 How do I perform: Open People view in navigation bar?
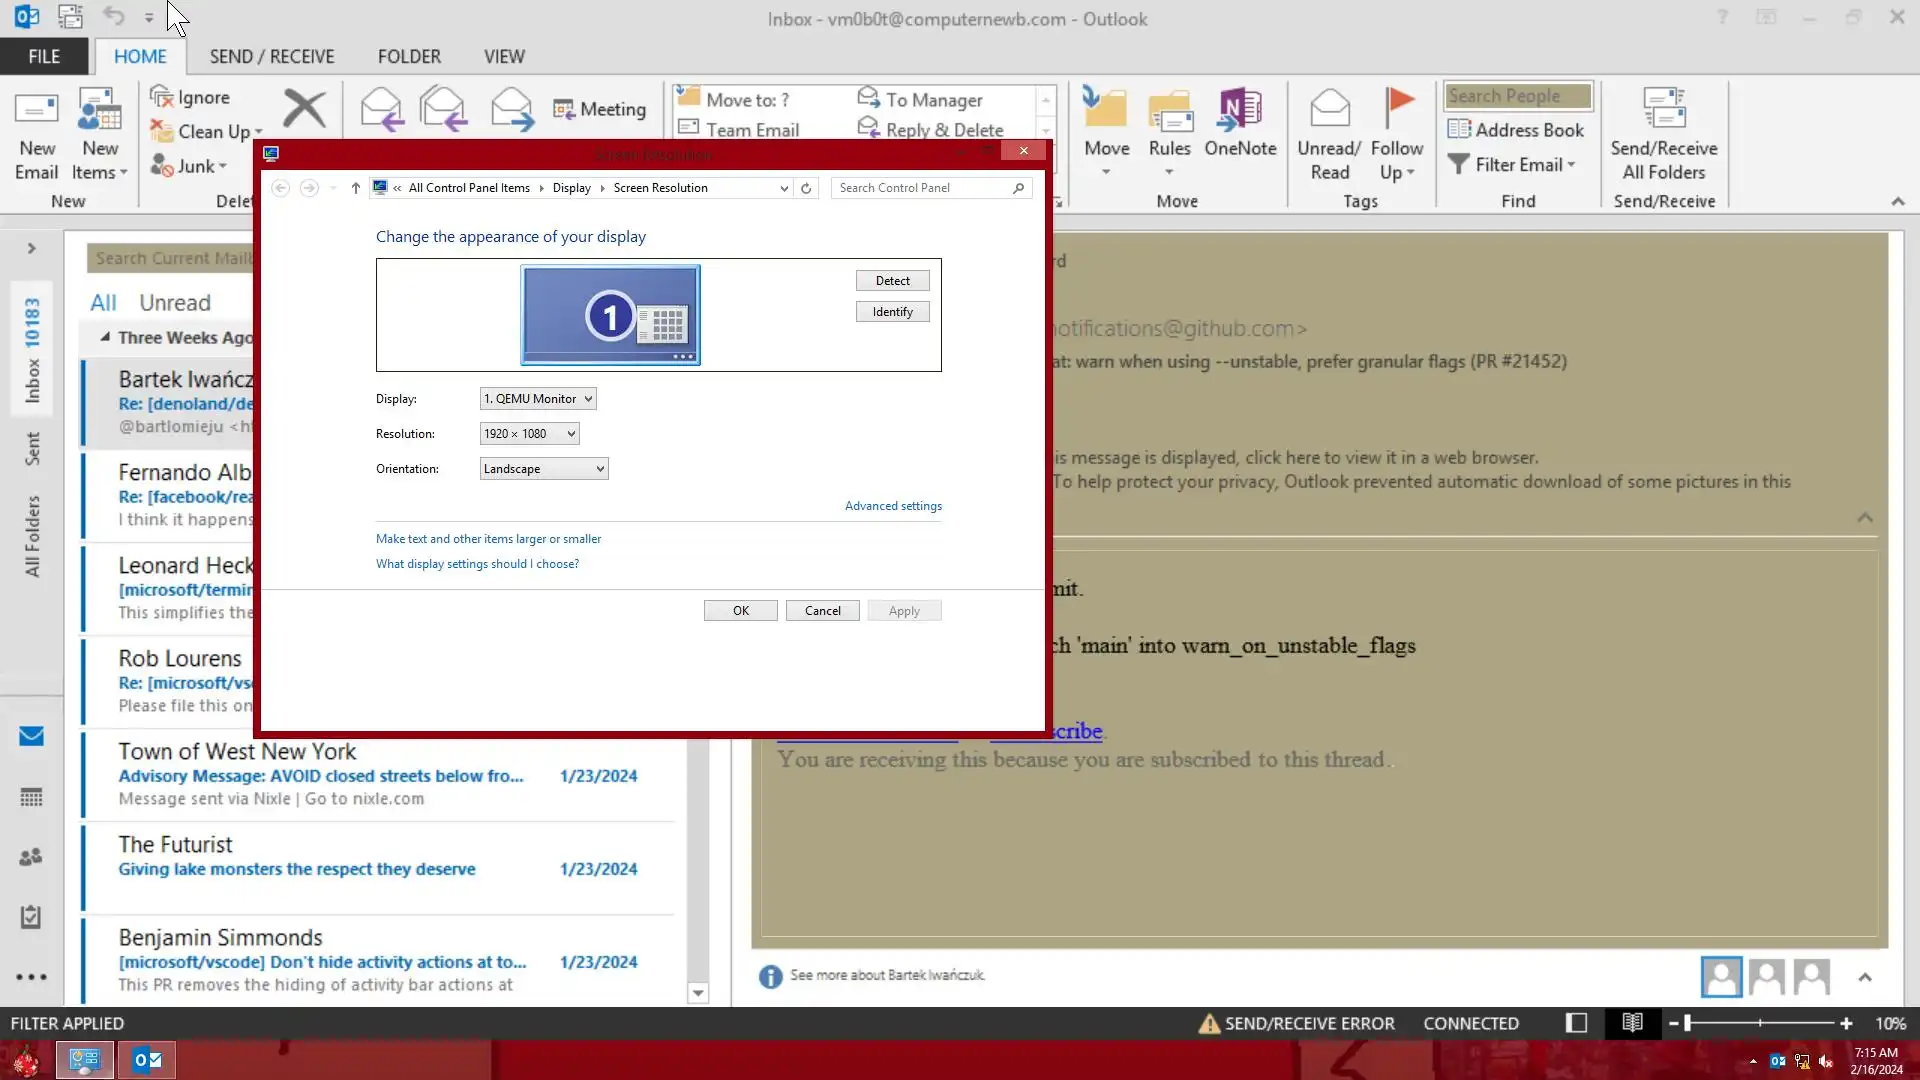click(x=31, y=857)
